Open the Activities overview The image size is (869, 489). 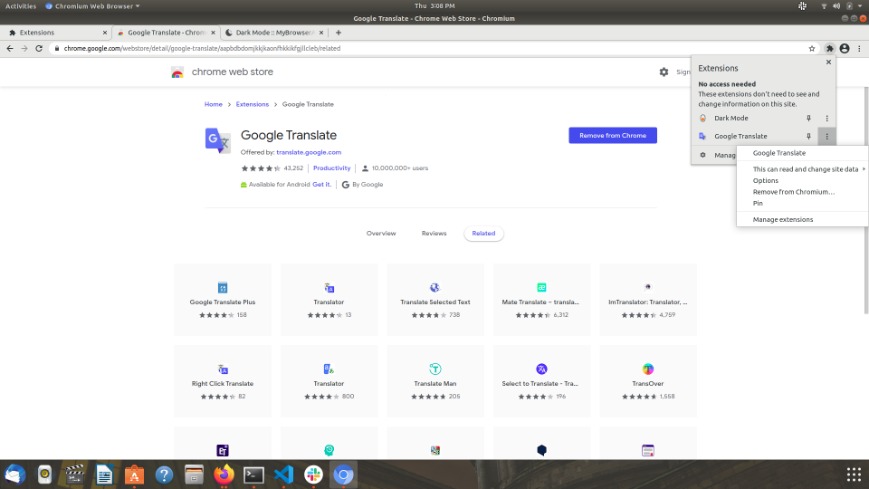21,6
